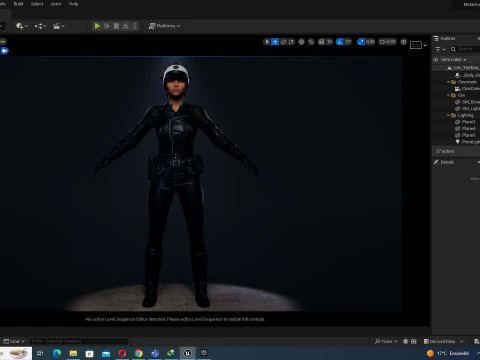Select the Cinematic folder row
The width and height of the screenshot is (480, 360).
point(456,82)
